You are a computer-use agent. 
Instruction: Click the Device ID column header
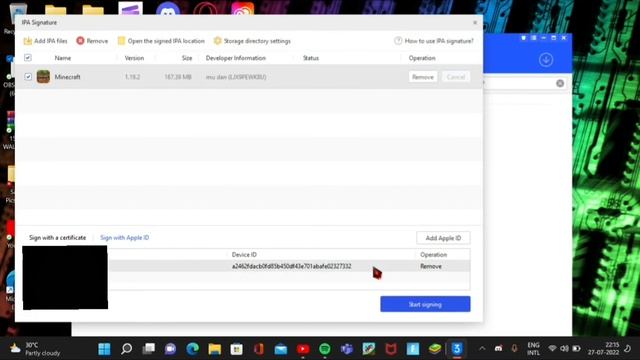244,254
